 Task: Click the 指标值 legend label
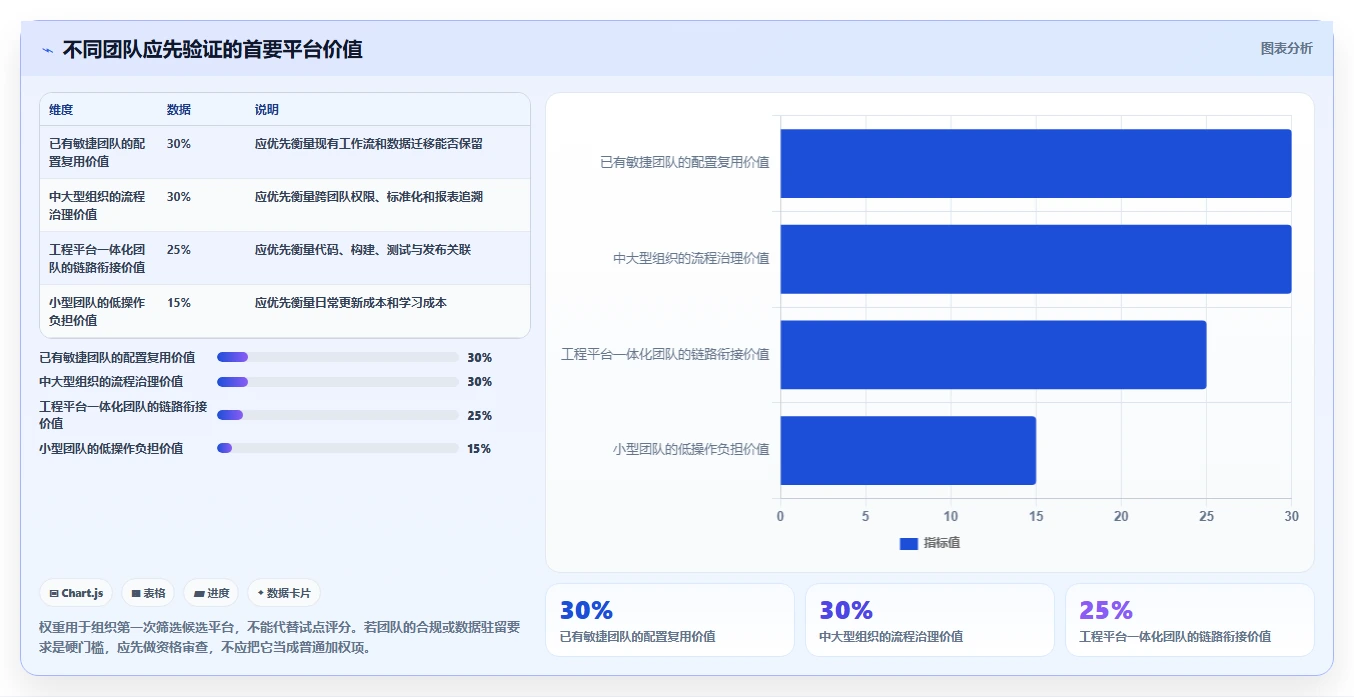tap(941, 543)
